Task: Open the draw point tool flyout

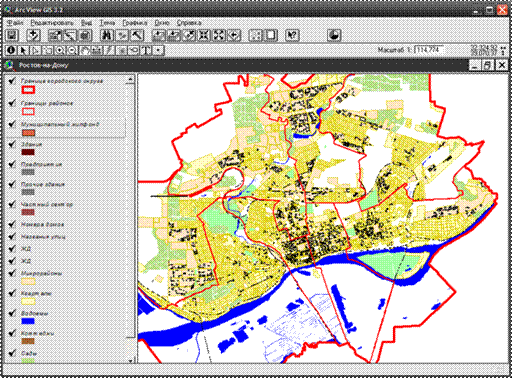Action: click(x=159, y=50)
